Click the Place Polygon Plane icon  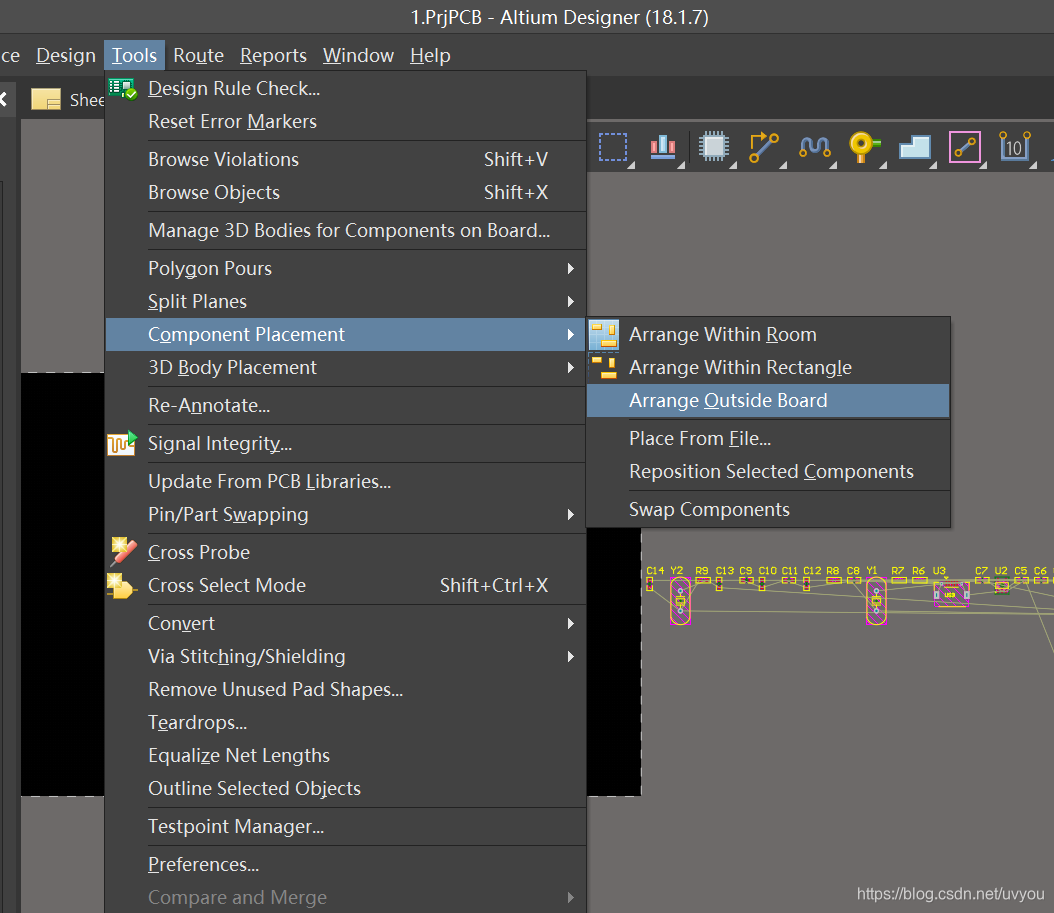point(914,147)
